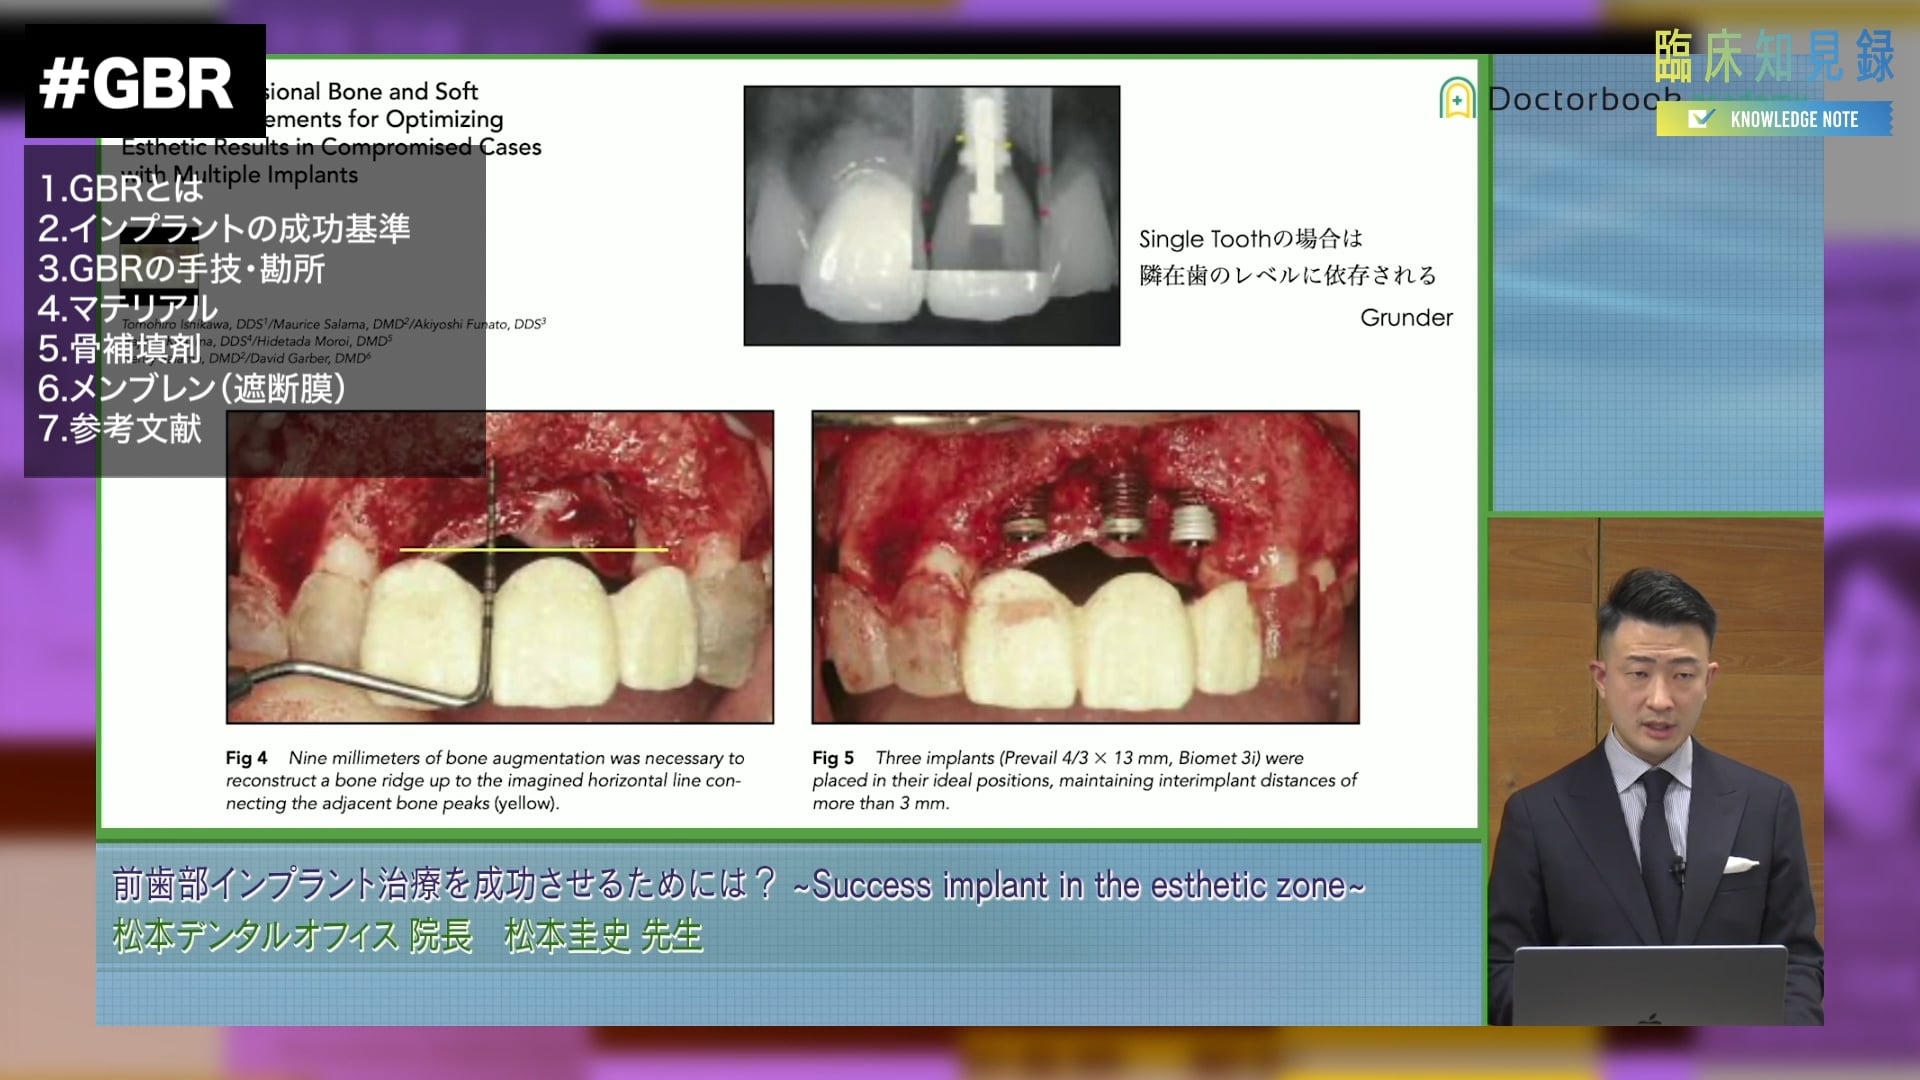
Task: Open chapter 3.GBRの手技・勘所
Action: click(x=181, y=268)
